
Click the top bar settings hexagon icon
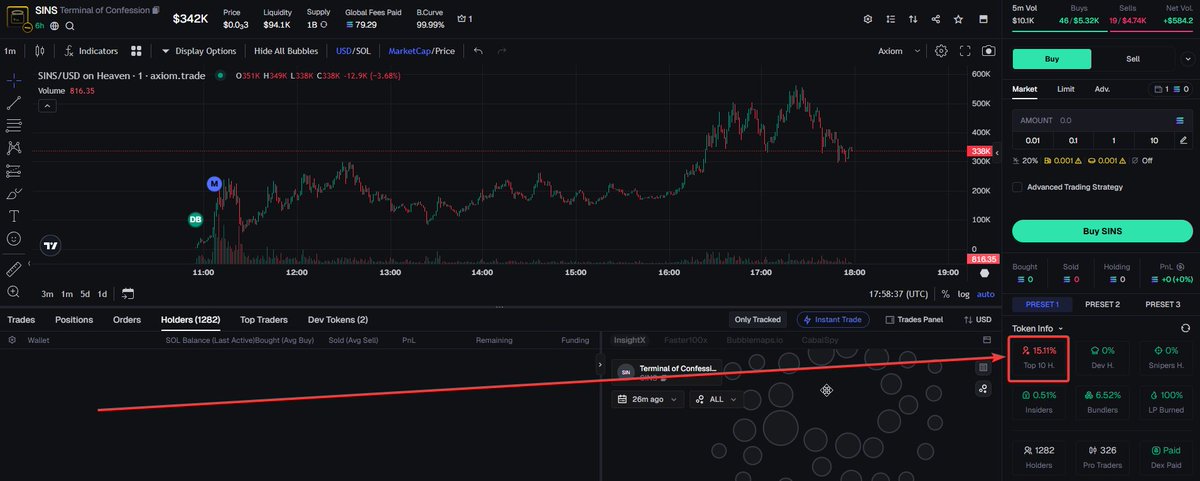(868, 19)
